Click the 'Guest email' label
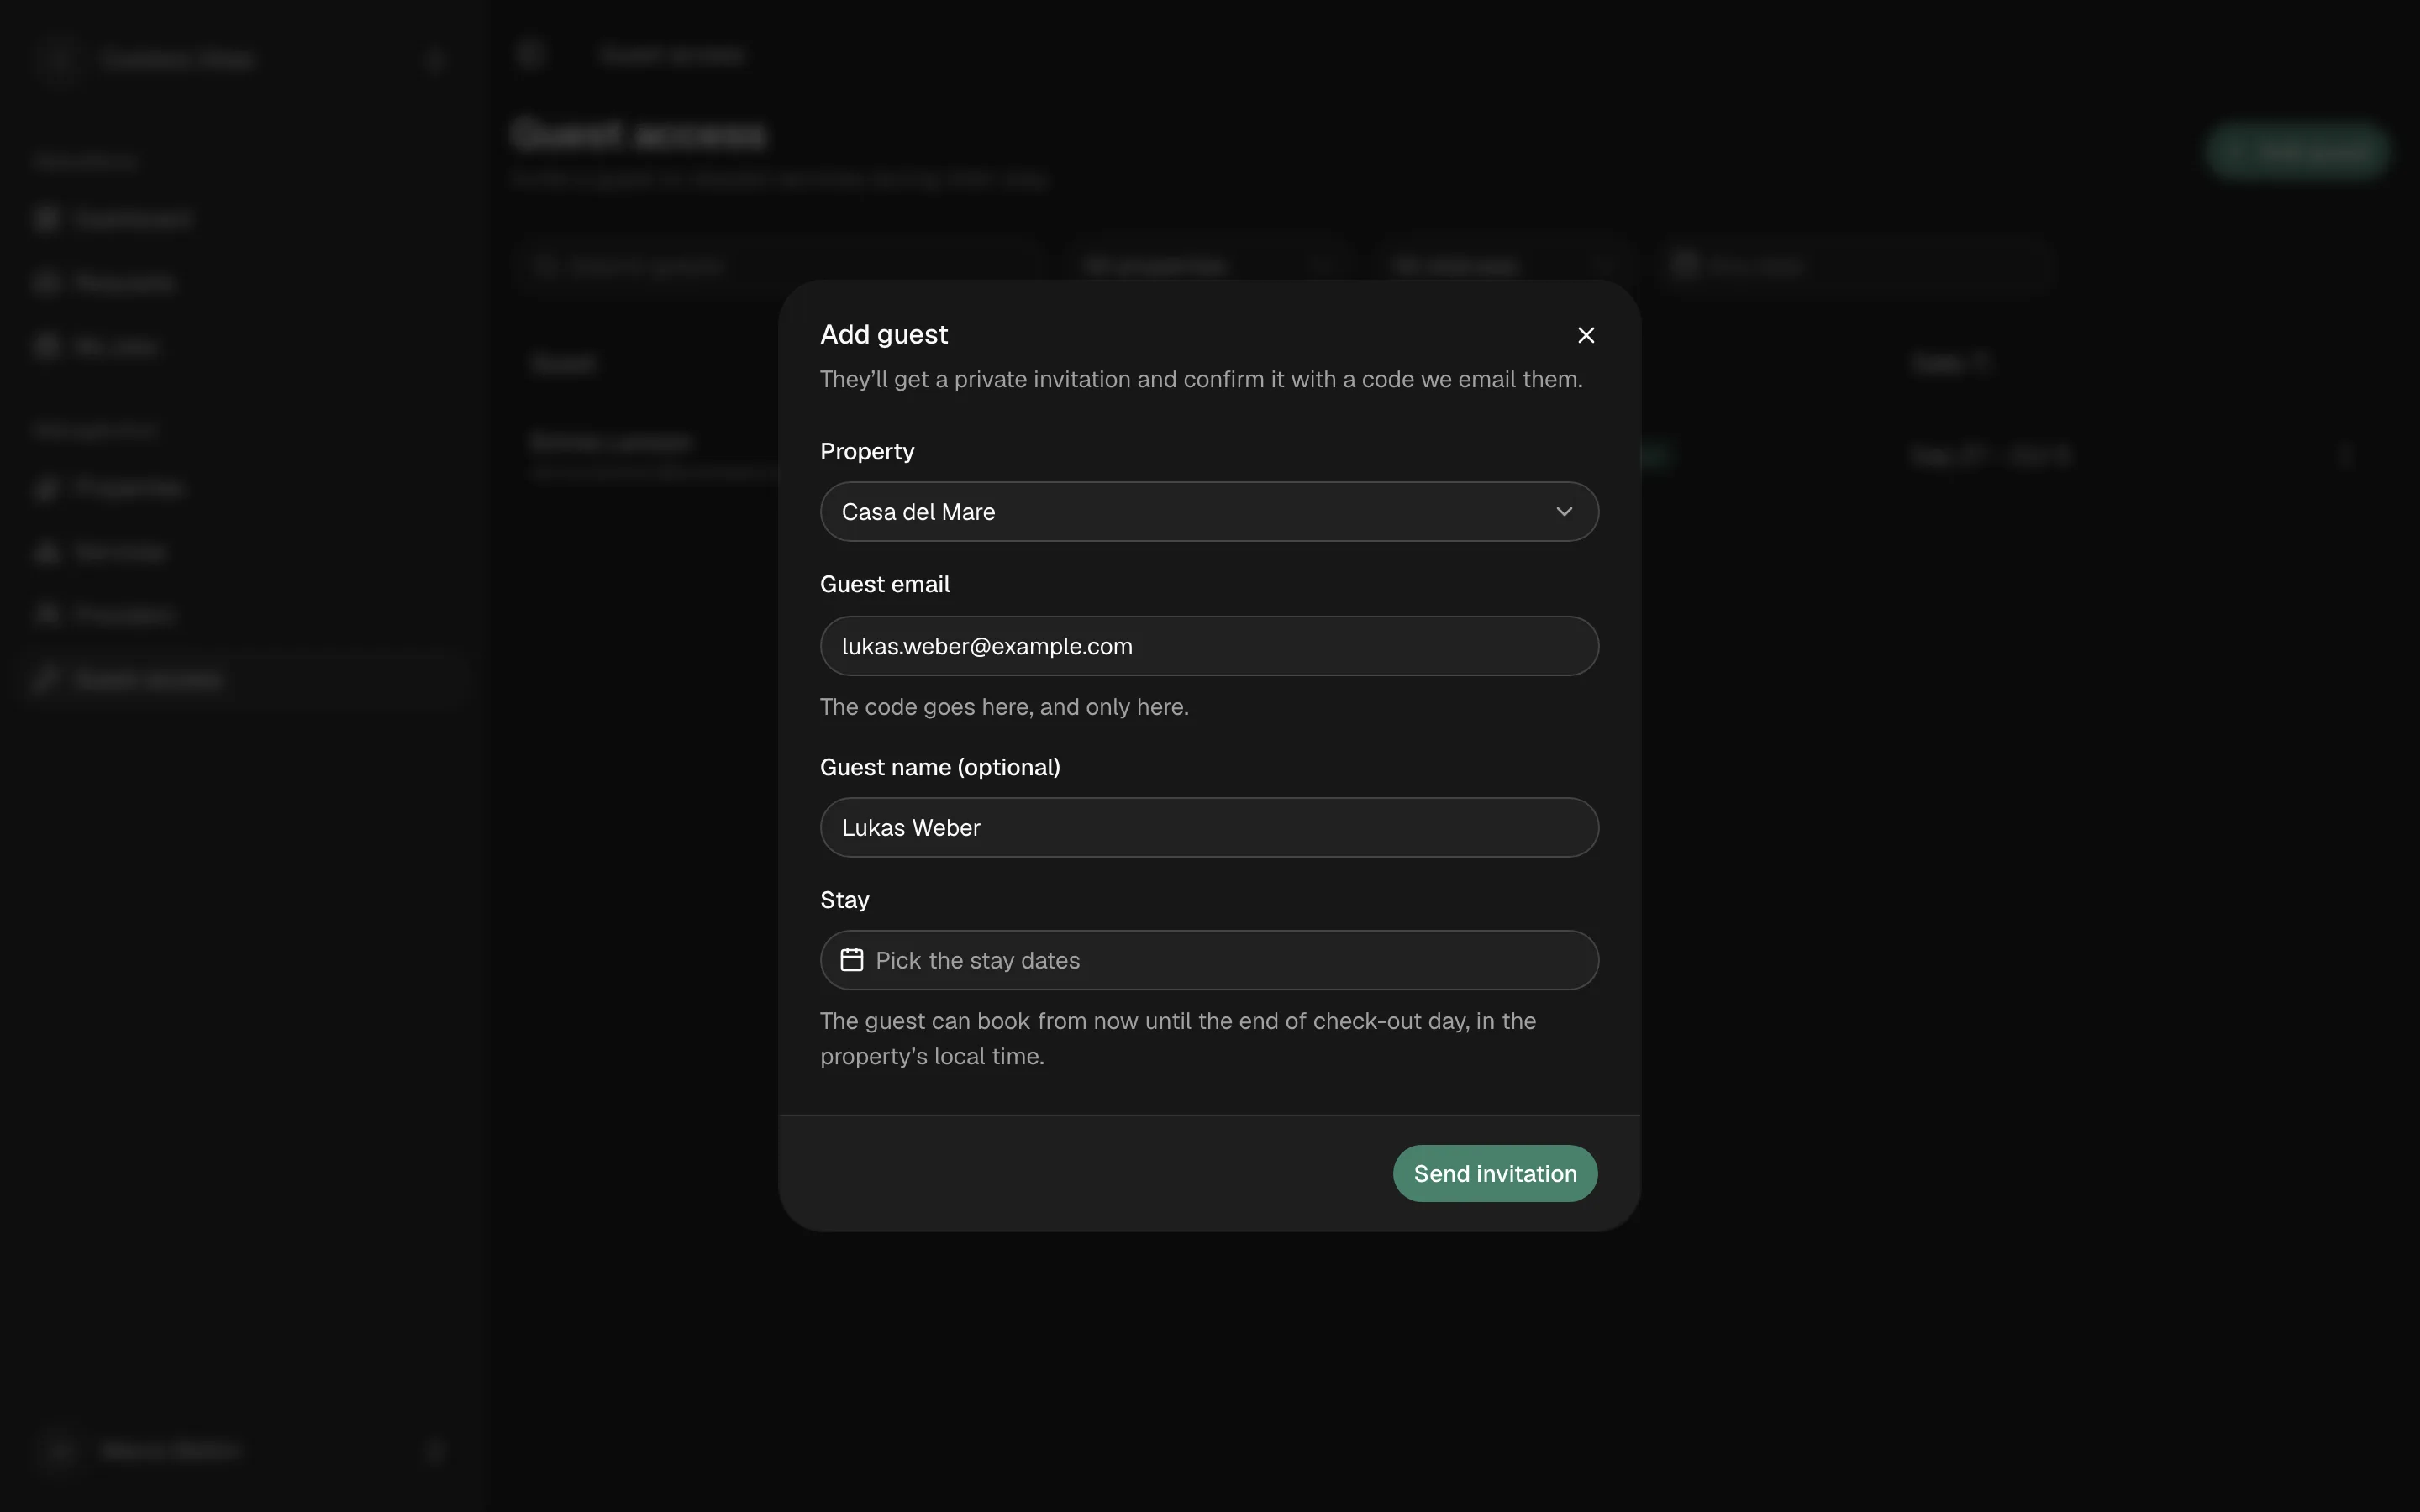Viewport: 2420px width, 1512px height. pyautogui.click(x=885, y=584)
